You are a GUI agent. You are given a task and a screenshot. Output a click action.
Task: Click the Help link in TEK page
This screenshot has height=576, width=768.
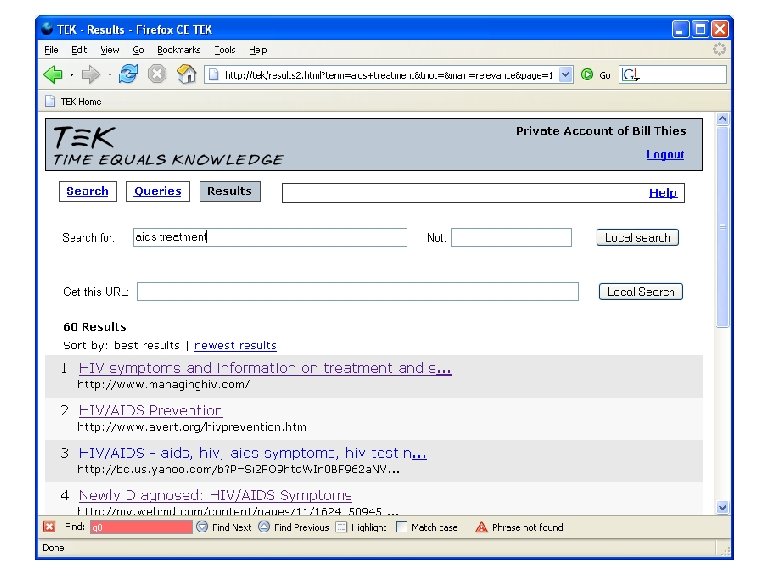[663, 192]
